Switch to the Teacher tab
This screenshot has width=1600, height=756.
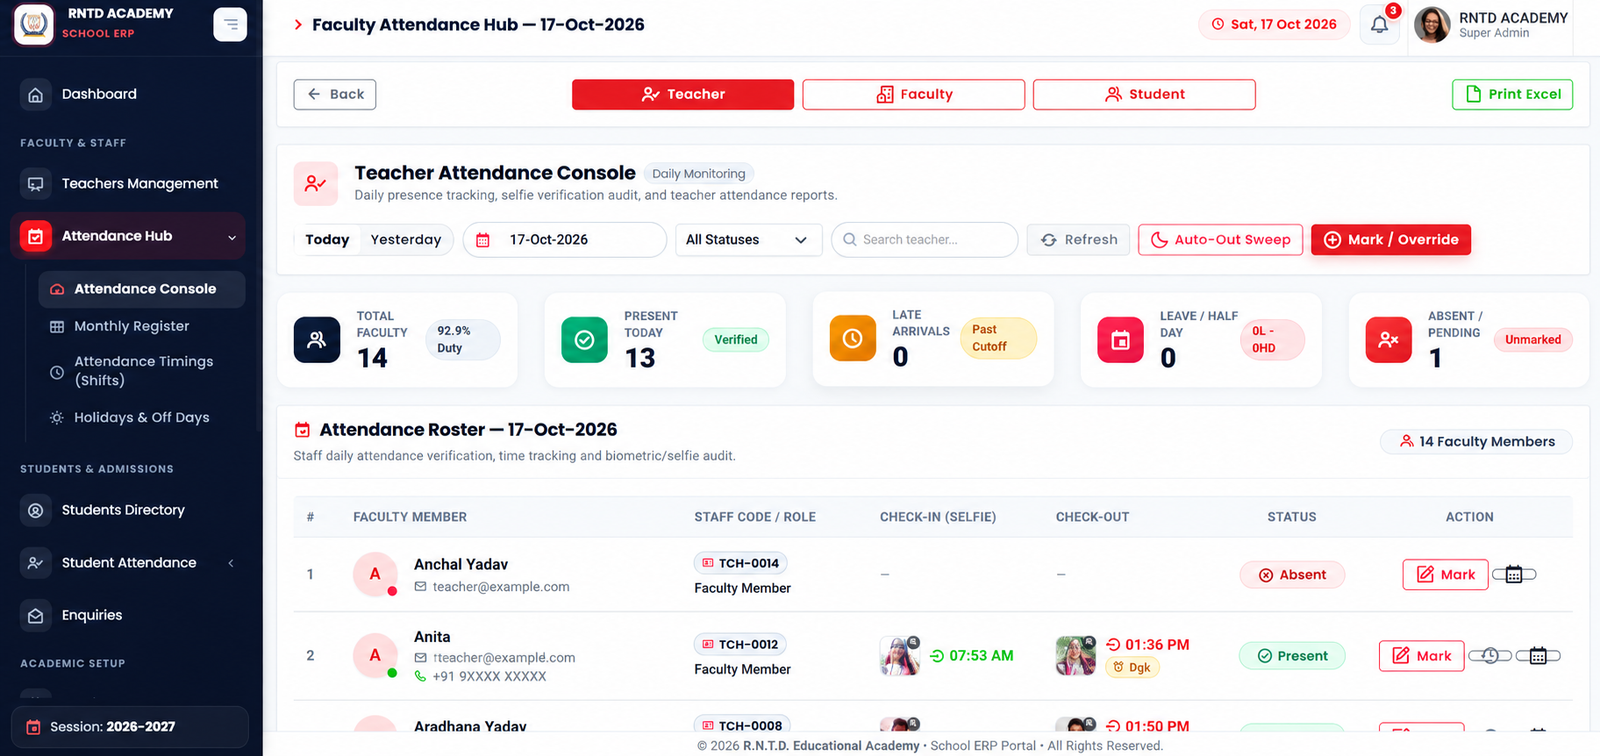[x=683, y=94]
